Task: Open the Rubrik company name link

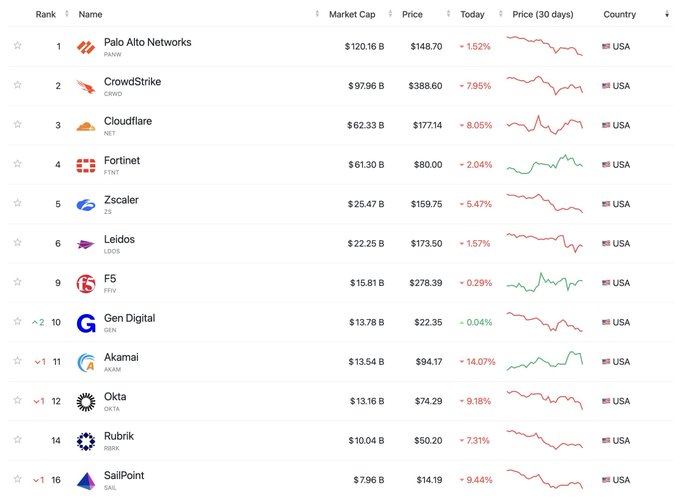Action: (x=119, y=436)
